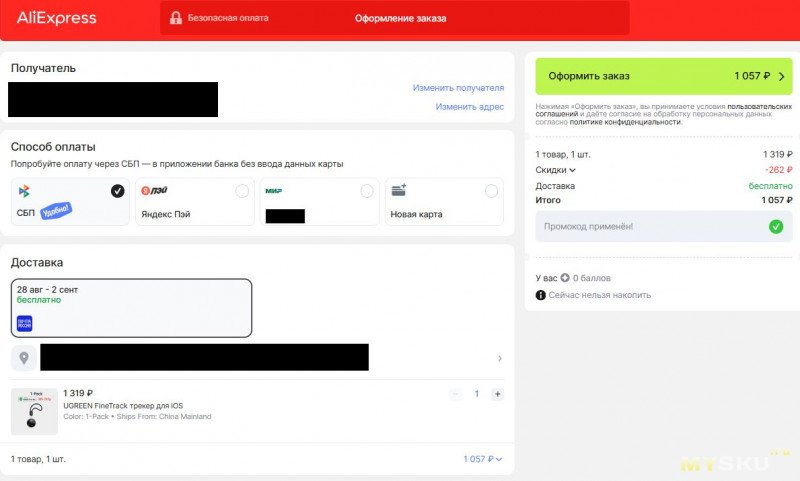Click the 'Безопасная оплата' header label
Image resolution: width=800 pixels, height=481 pixels.
(228, 18)
